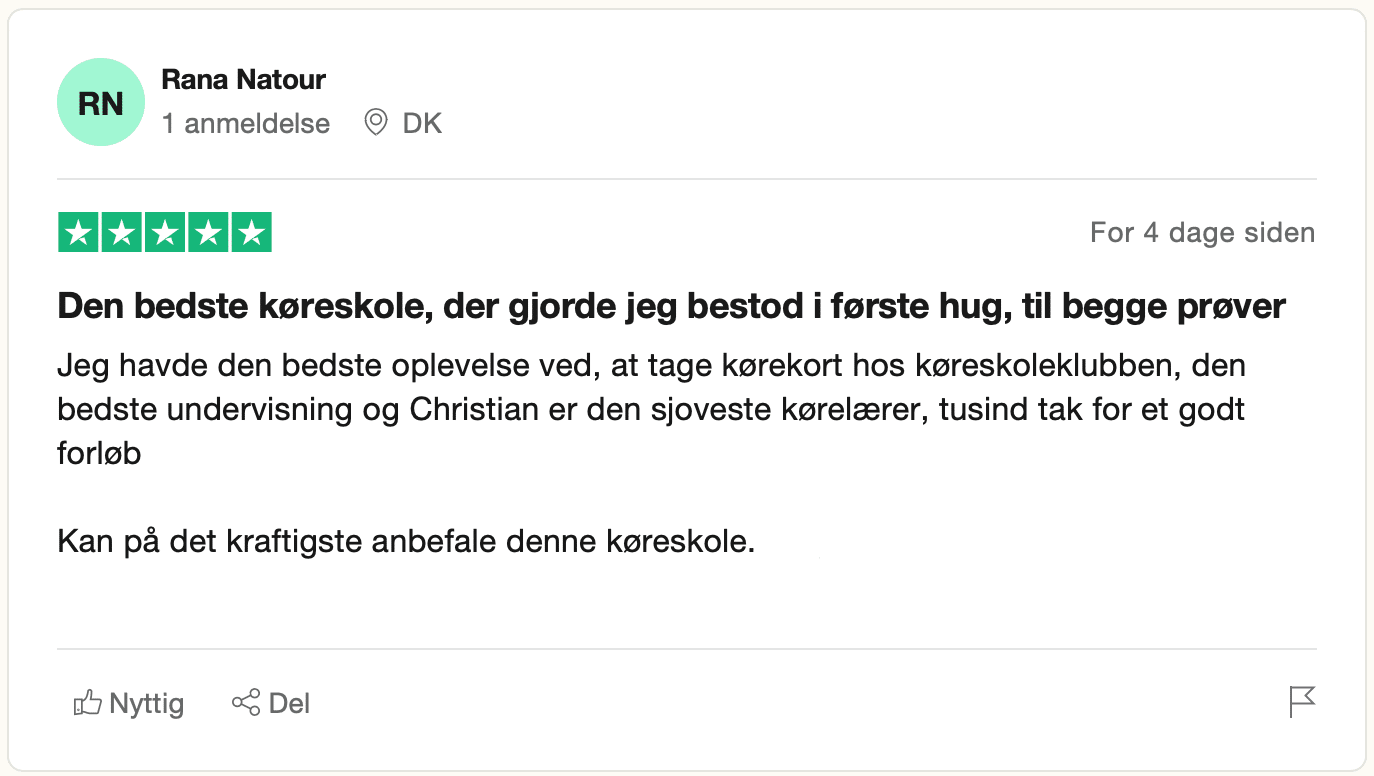Open the review title 'Den bedste køreskole'
This screenshot has height=776, width=1374.
click(671, 307)
